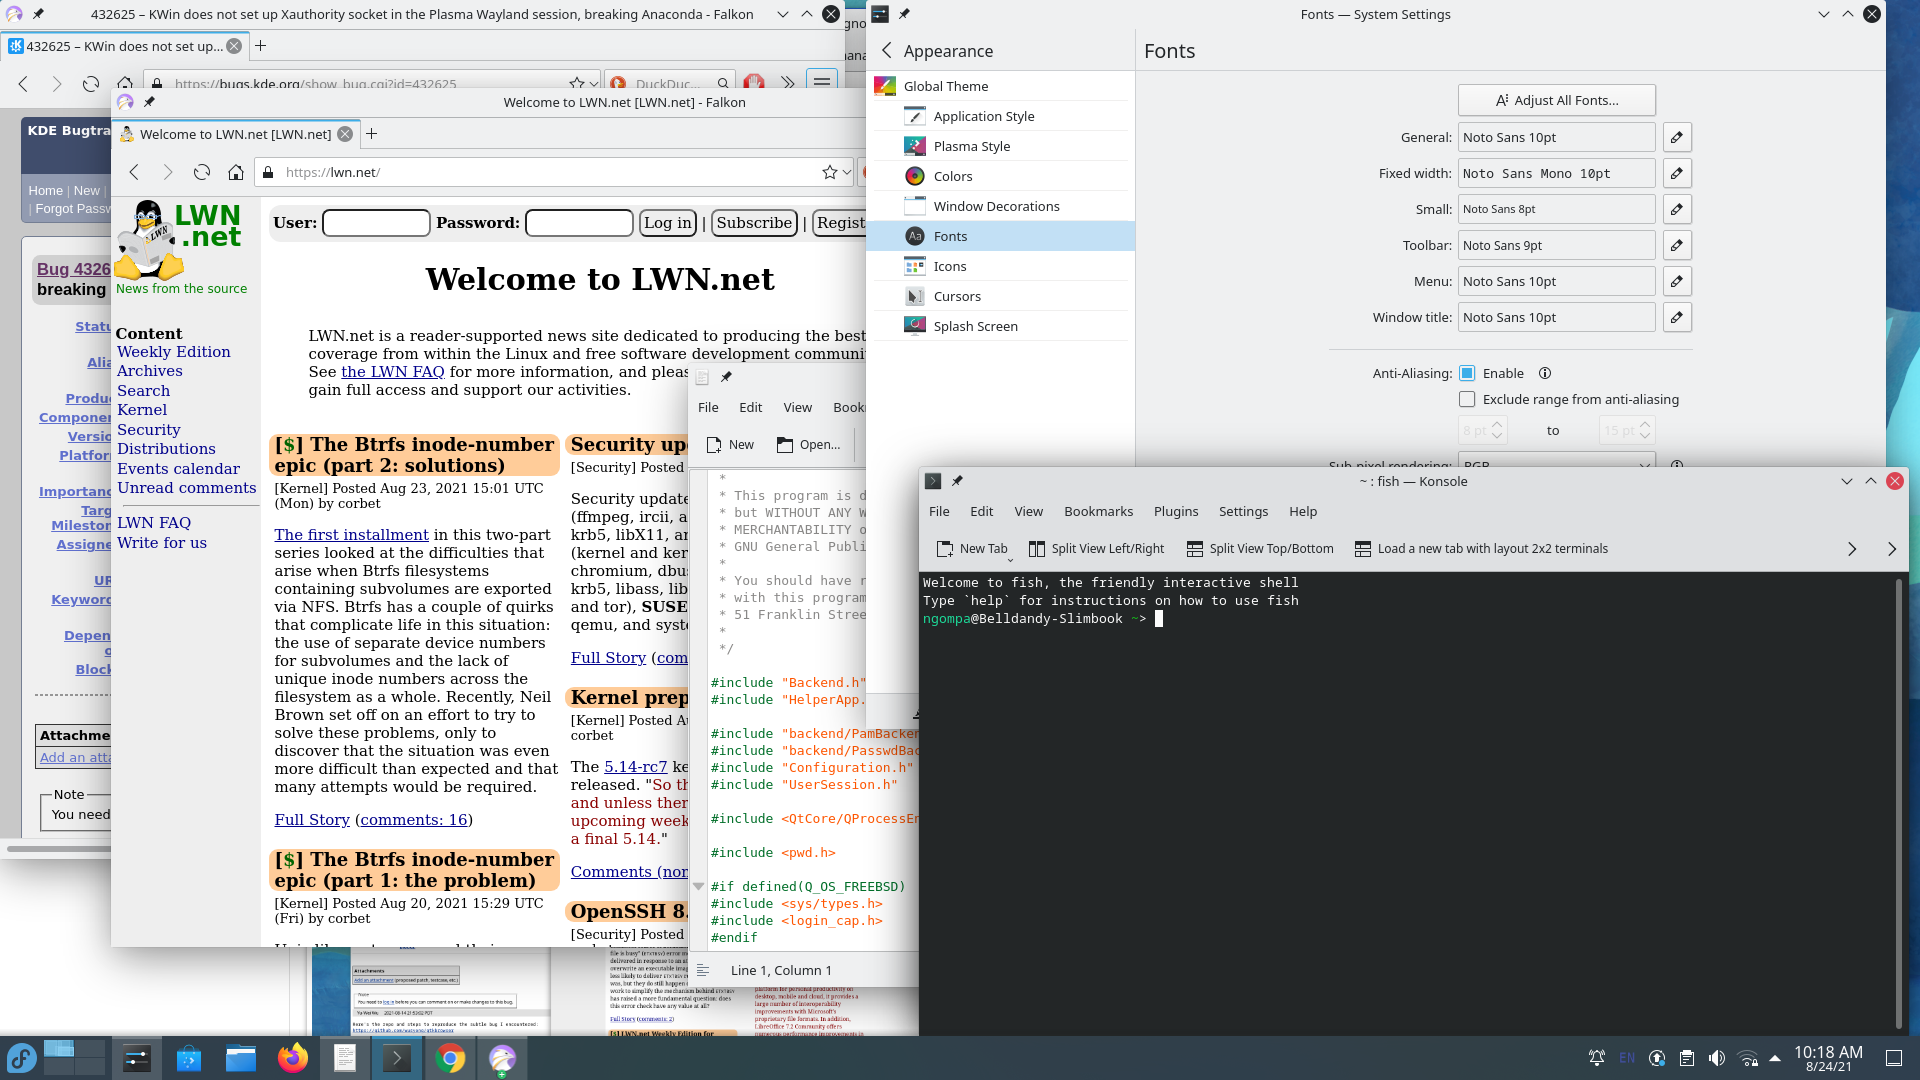Image resolution: width=1920 pixels, height=1080 pixels.
Task: Open the Bookmarks menu in Konsole
Action: [x=1098, y=511]
